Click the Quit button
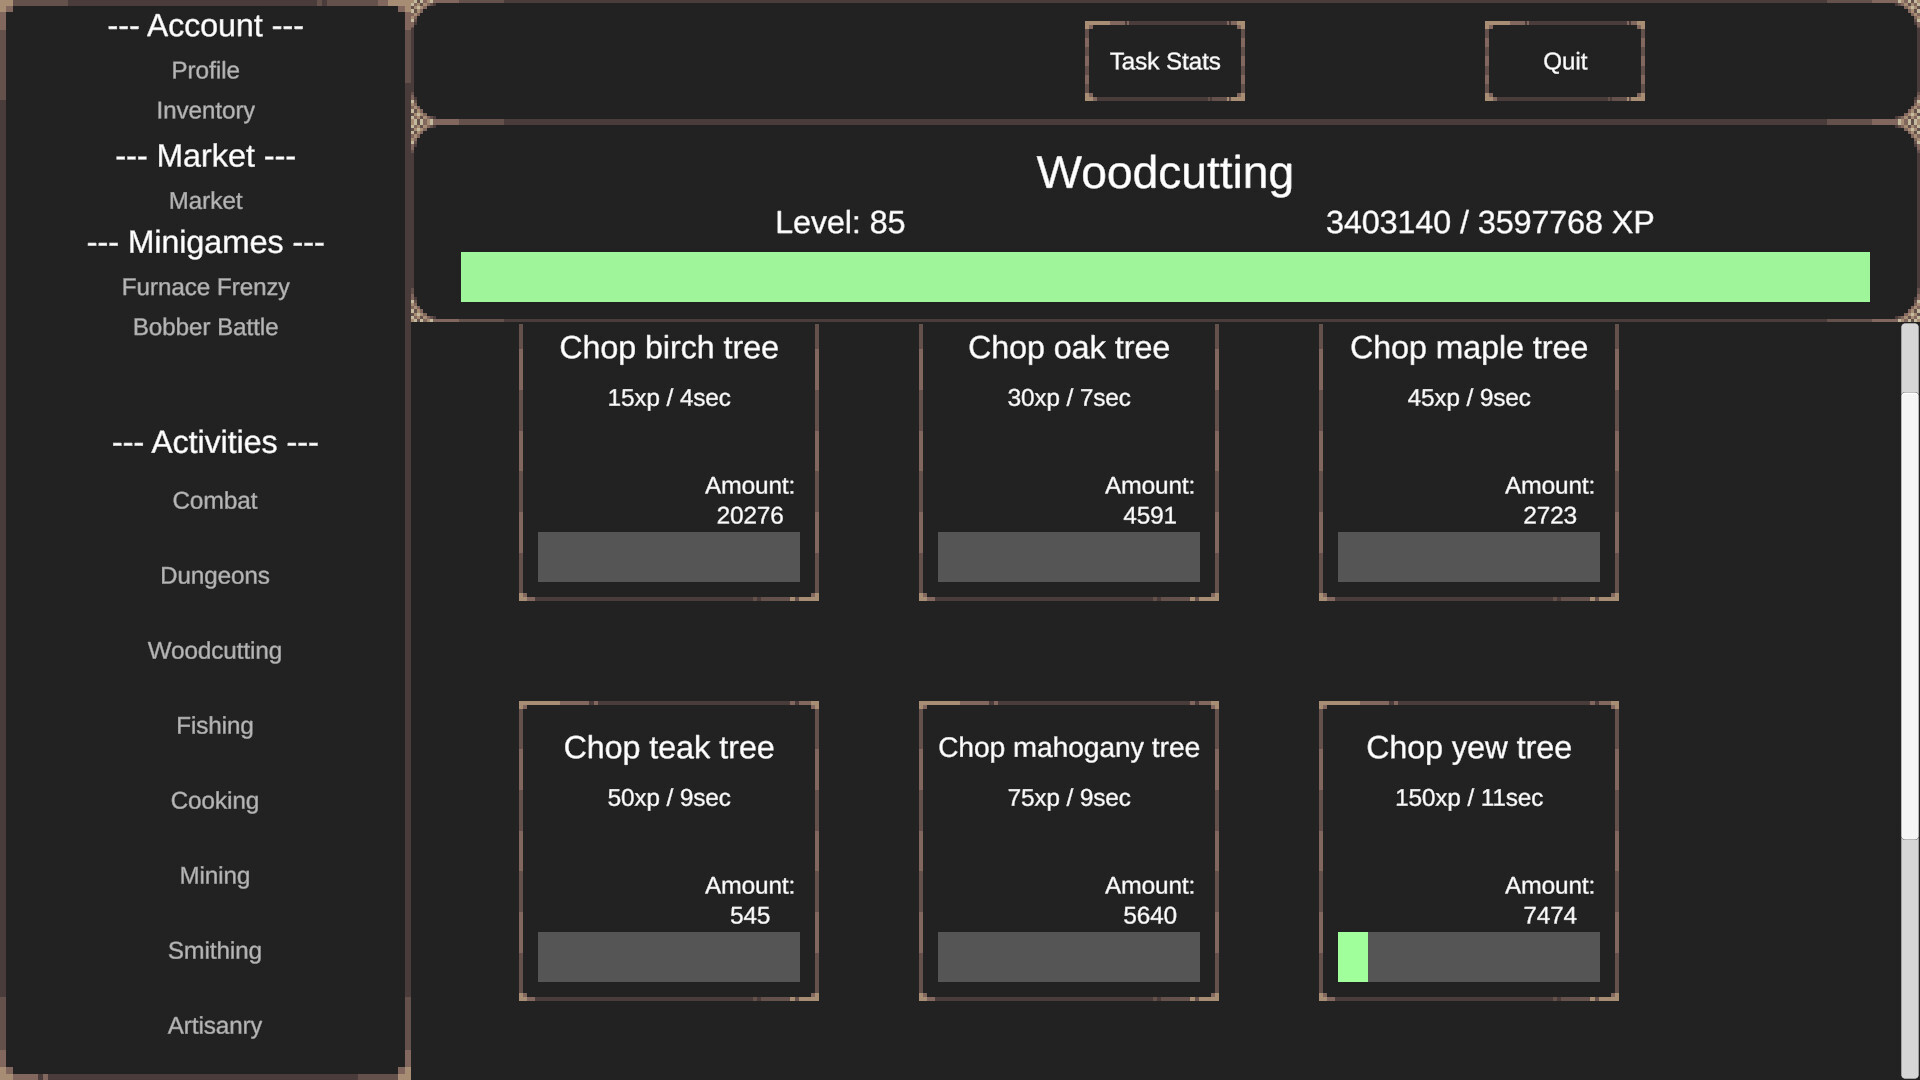Screen dimensions: 1920x1080 (1564, 61)
